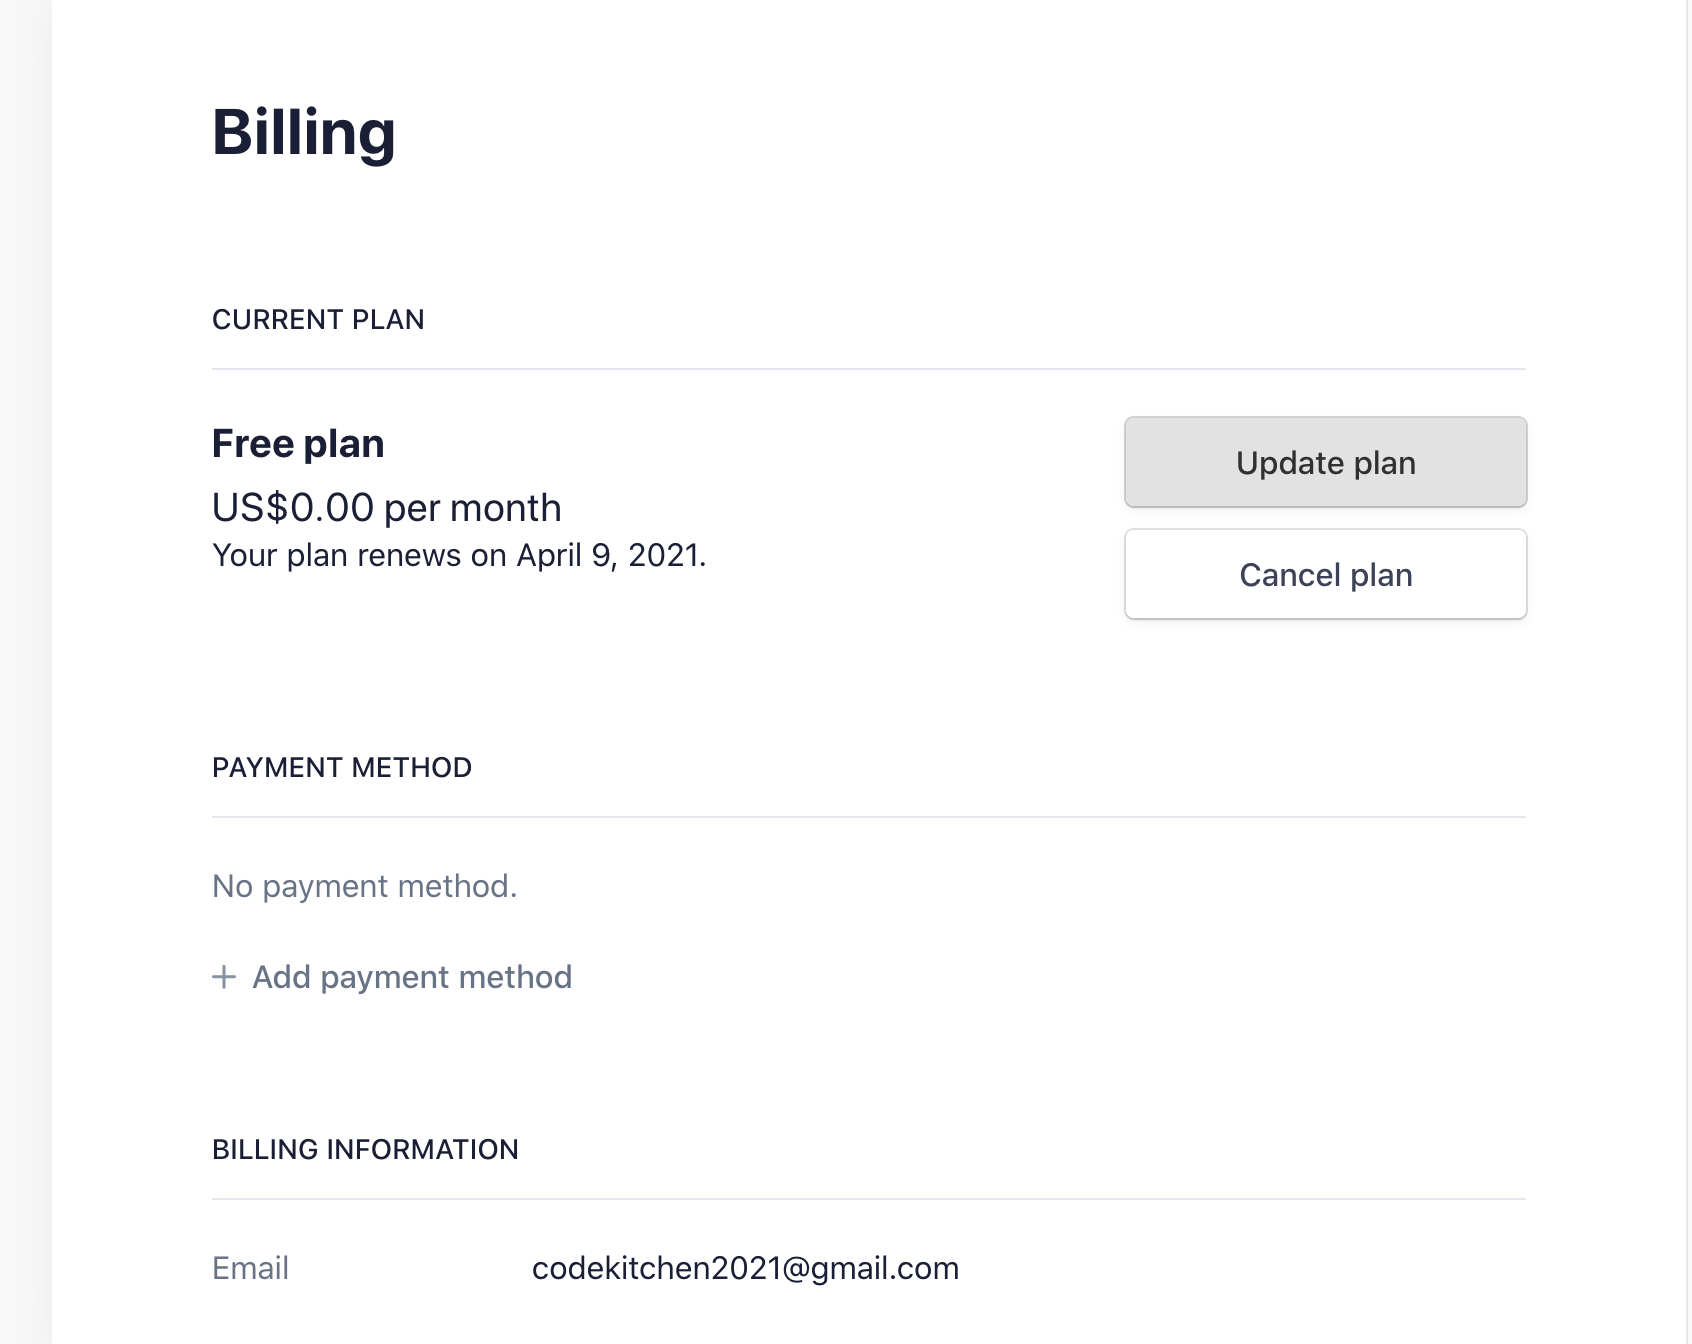The image size is (1692, 1344).
Task: Click the Email field label
Action: (x=250, y=1268)
